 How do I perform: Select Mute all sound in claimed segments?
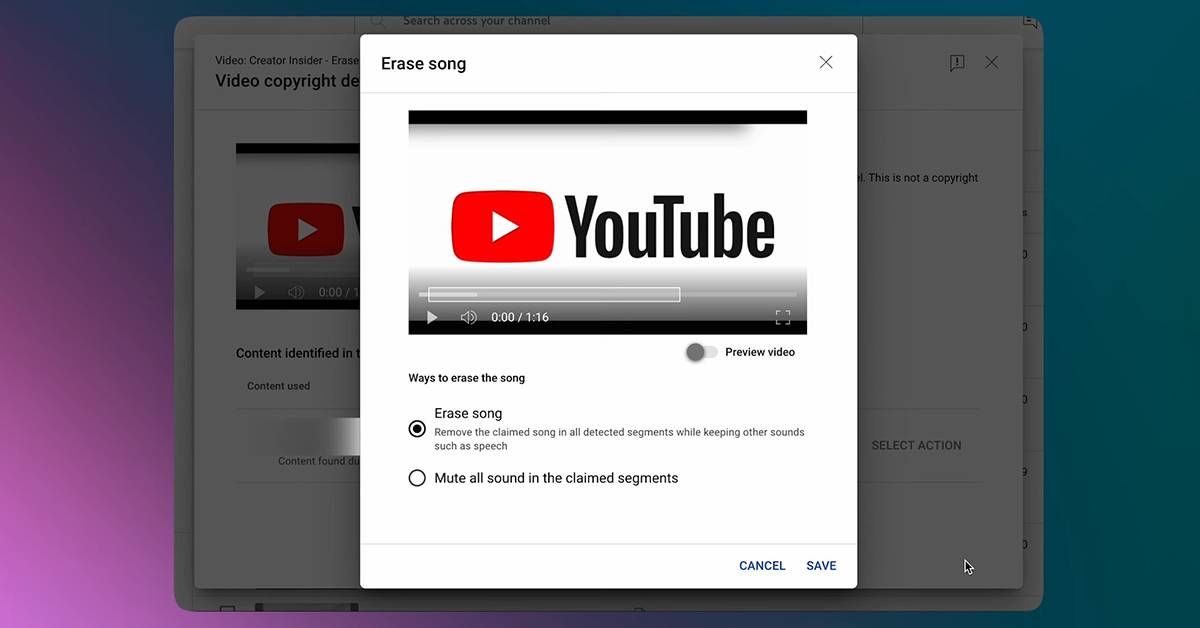417,478
